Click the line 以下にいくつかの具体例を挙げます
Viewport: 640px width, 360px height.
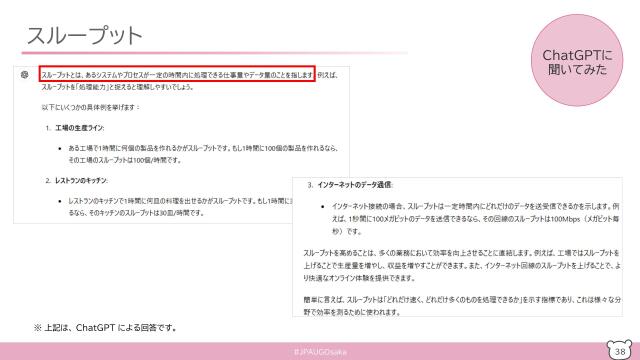point(91,107)
